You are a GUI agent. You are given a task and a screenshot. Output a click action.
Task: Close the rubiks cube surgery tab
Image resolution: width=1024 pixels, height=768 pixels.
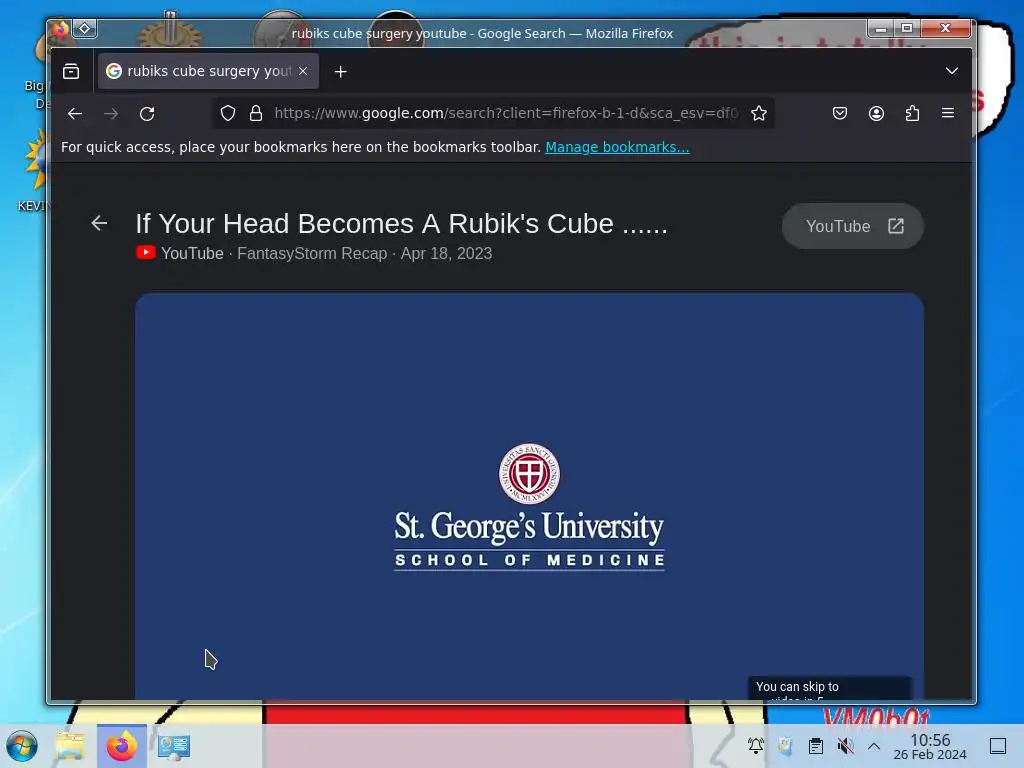pyautogui.click(x=303, y=71)
